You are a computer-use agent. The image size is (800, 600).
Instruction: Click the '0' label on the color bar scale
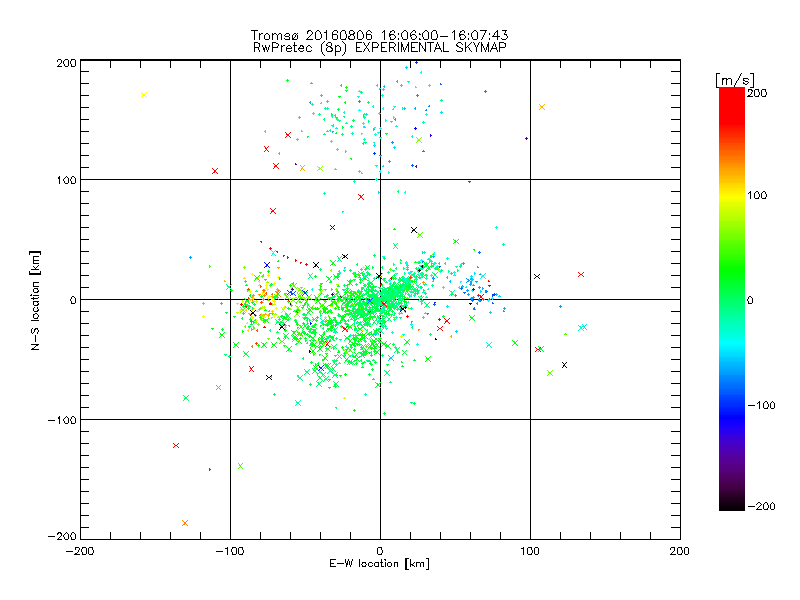[x=750, y=301]
